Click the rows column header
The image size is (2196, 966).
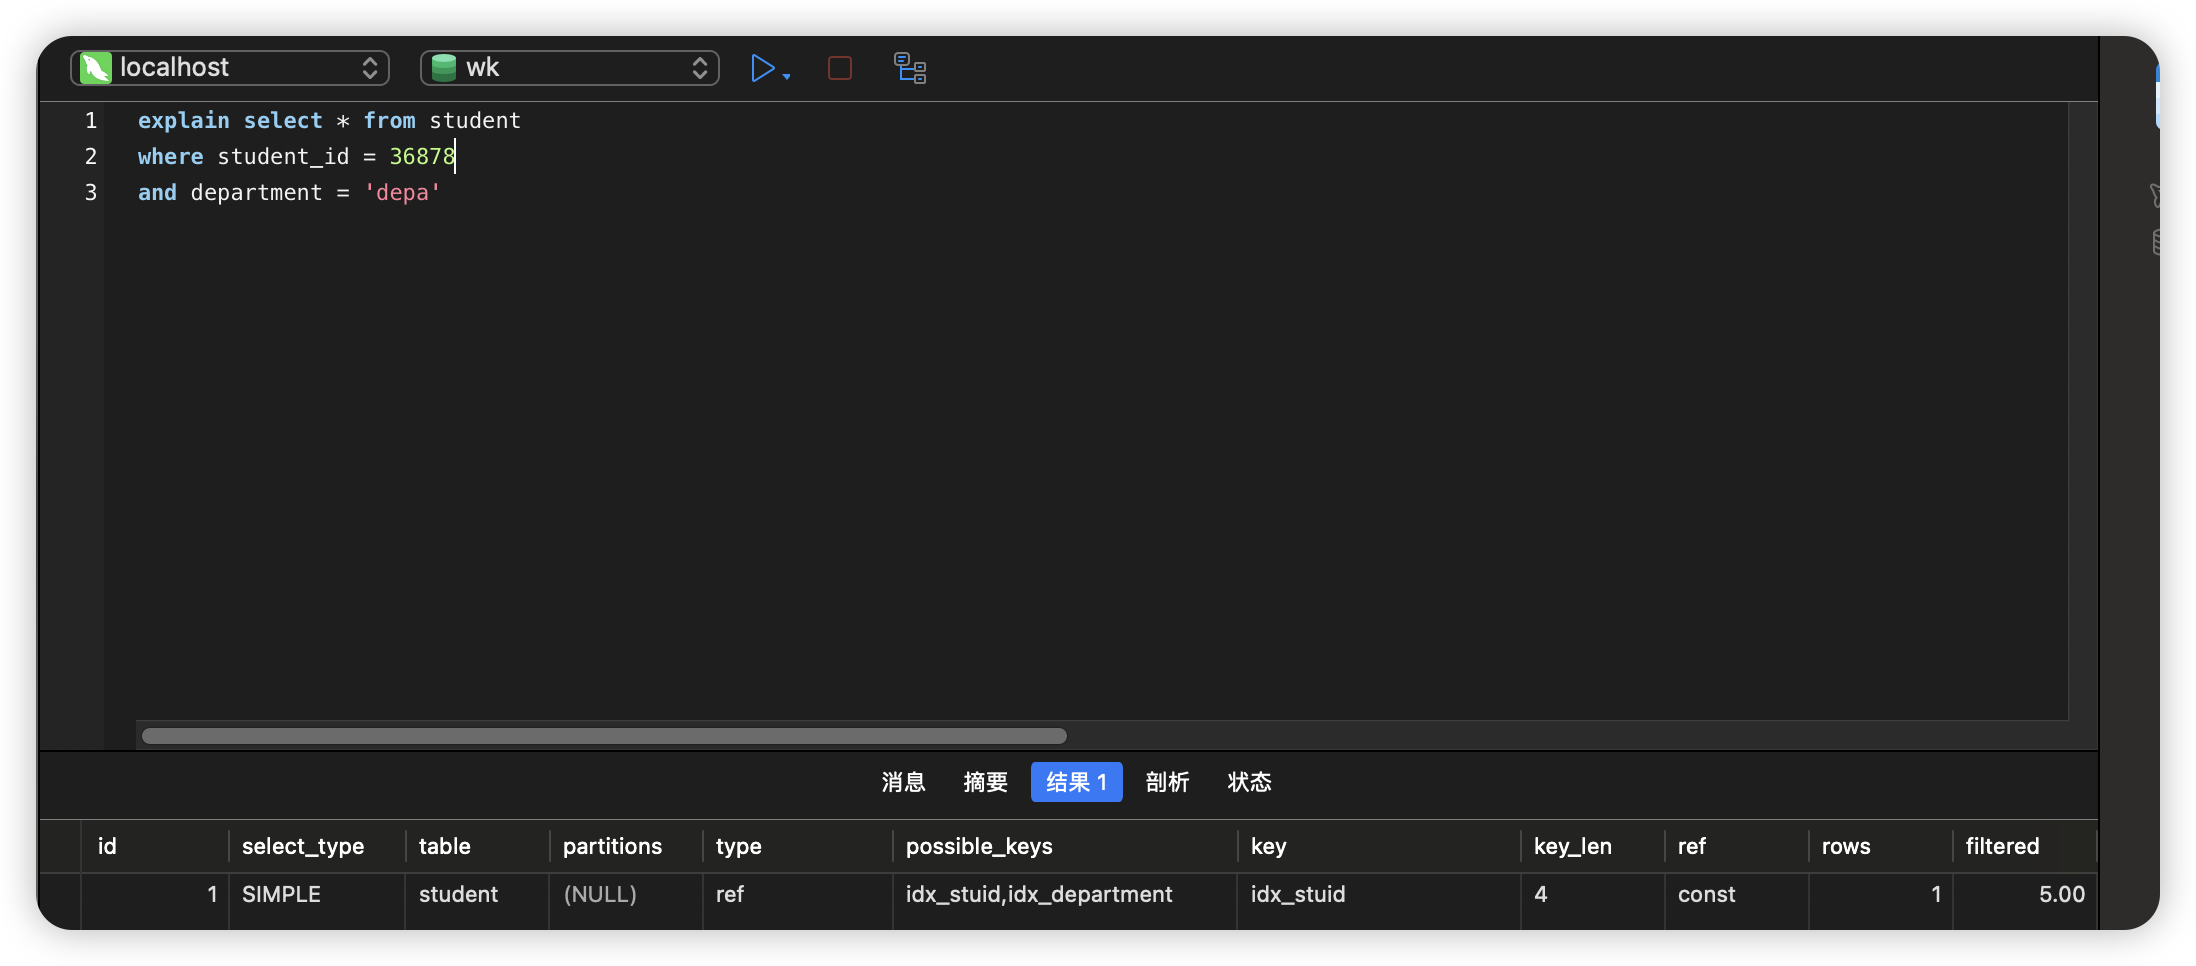[x=1881, y=846]
